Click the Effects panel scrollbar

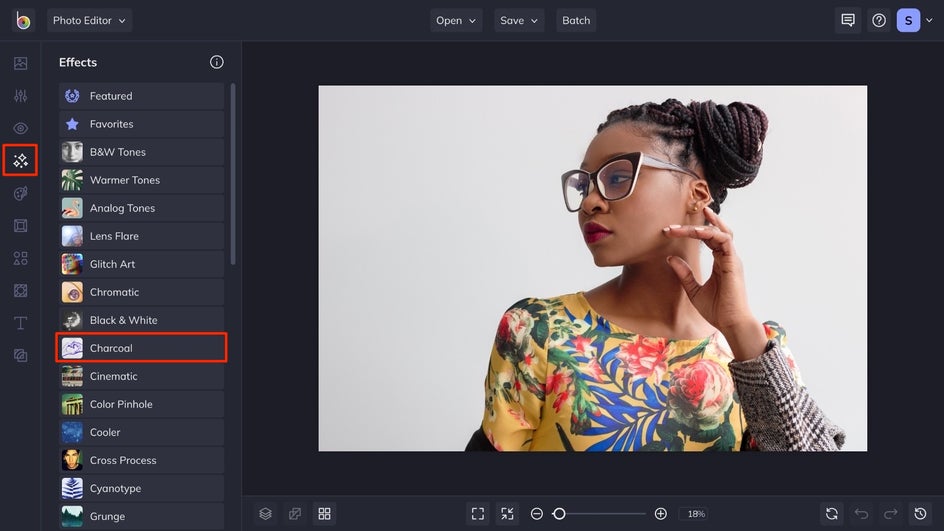233,173
